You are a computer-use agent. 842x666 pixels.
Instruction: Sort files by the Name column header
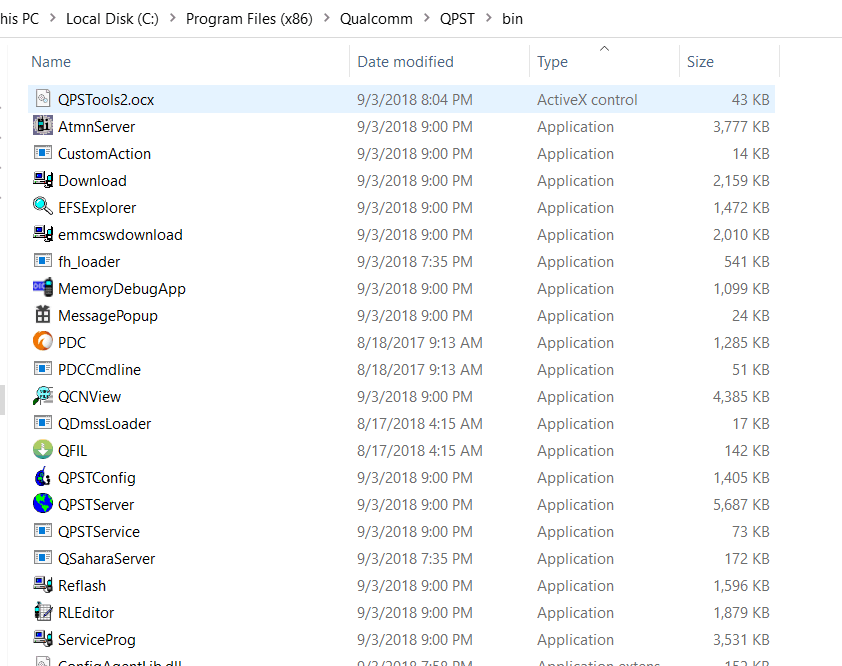pyautogui.click(x=51, y=61)
